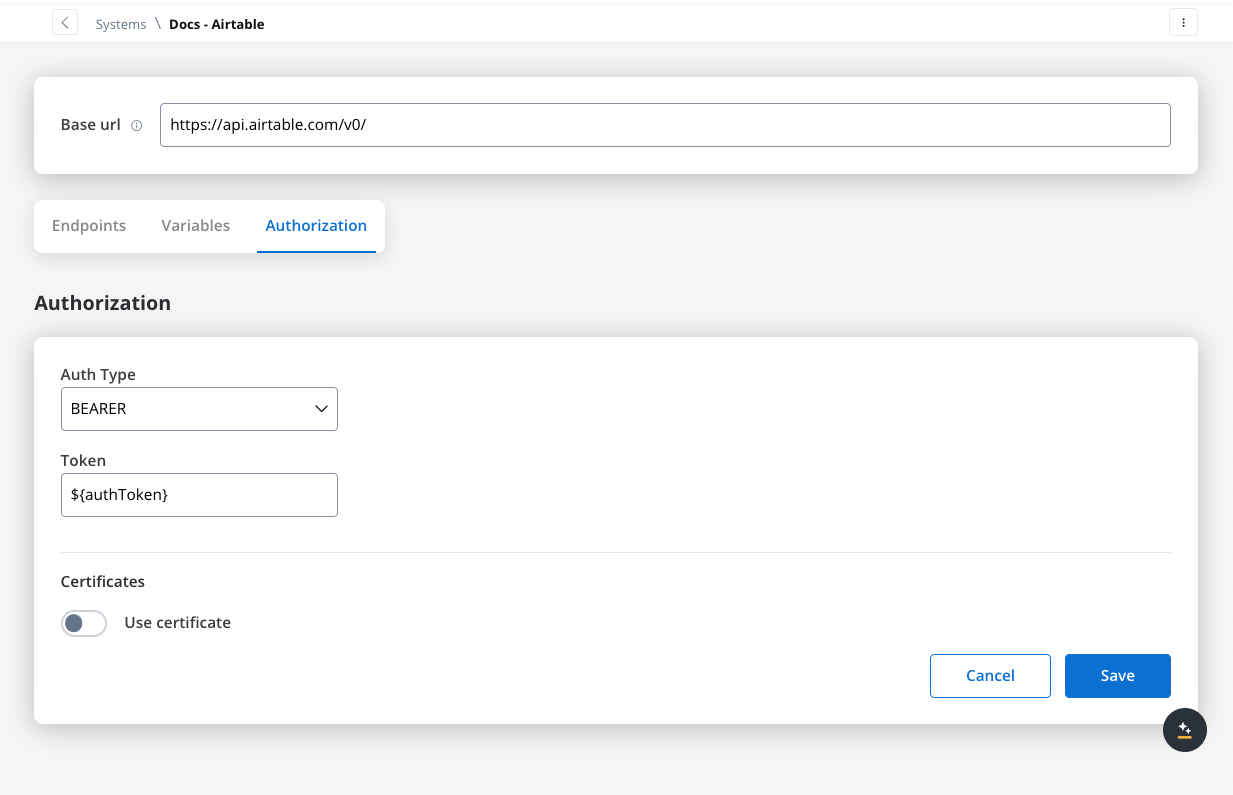This screenshot has height=795, width=1233.
Task: Click the Token field label
Action: [x=83, y=461]
